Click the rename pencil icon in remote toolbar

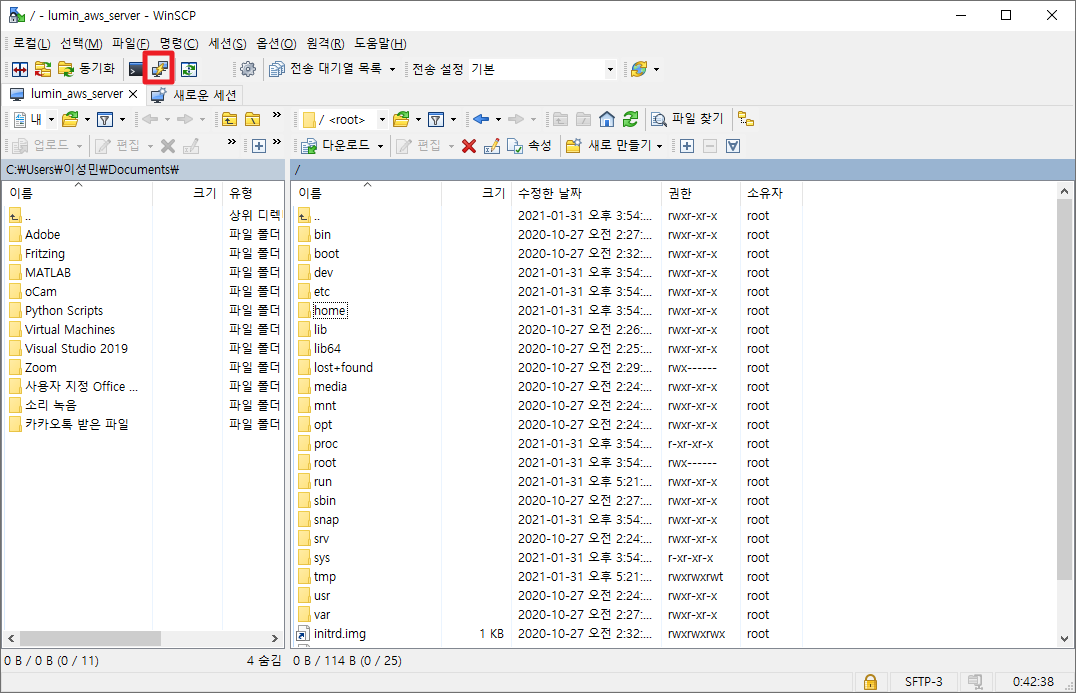click(x=491, y=146)
